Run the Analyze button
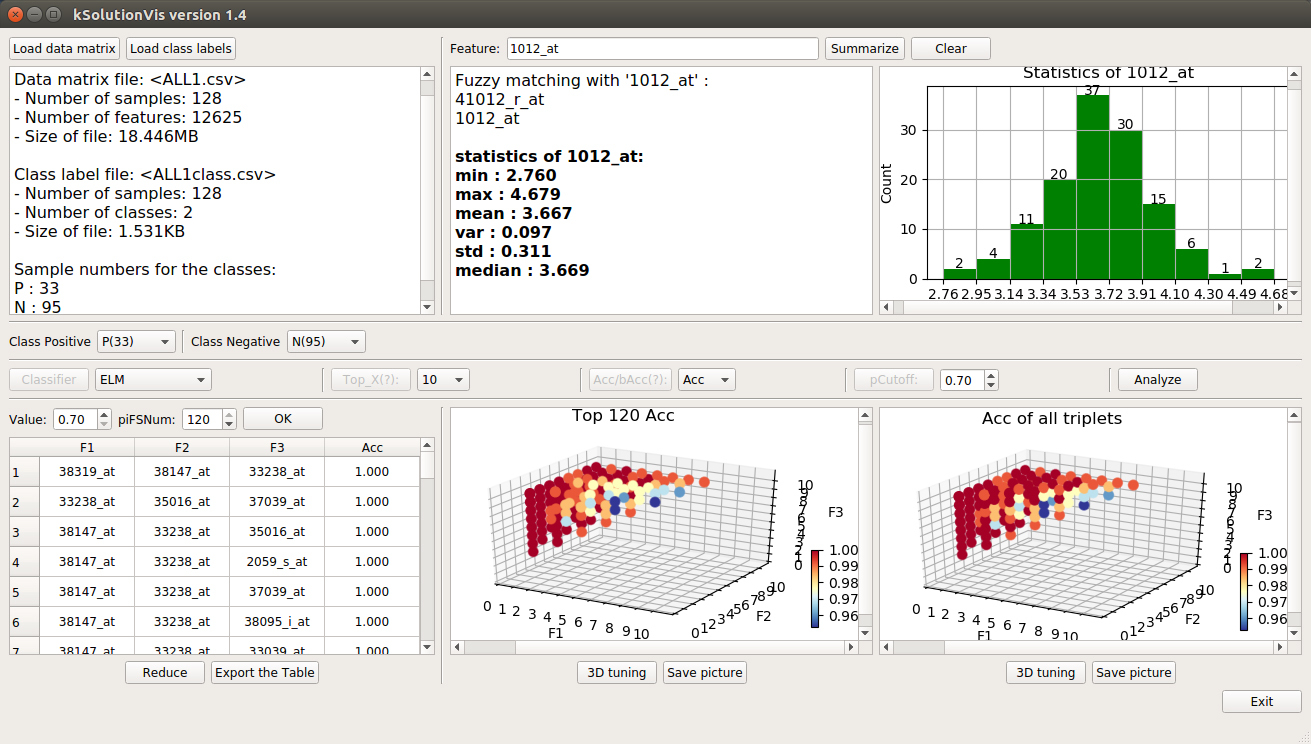Viewport: 1311px width, 744px height. point(1157,380)
